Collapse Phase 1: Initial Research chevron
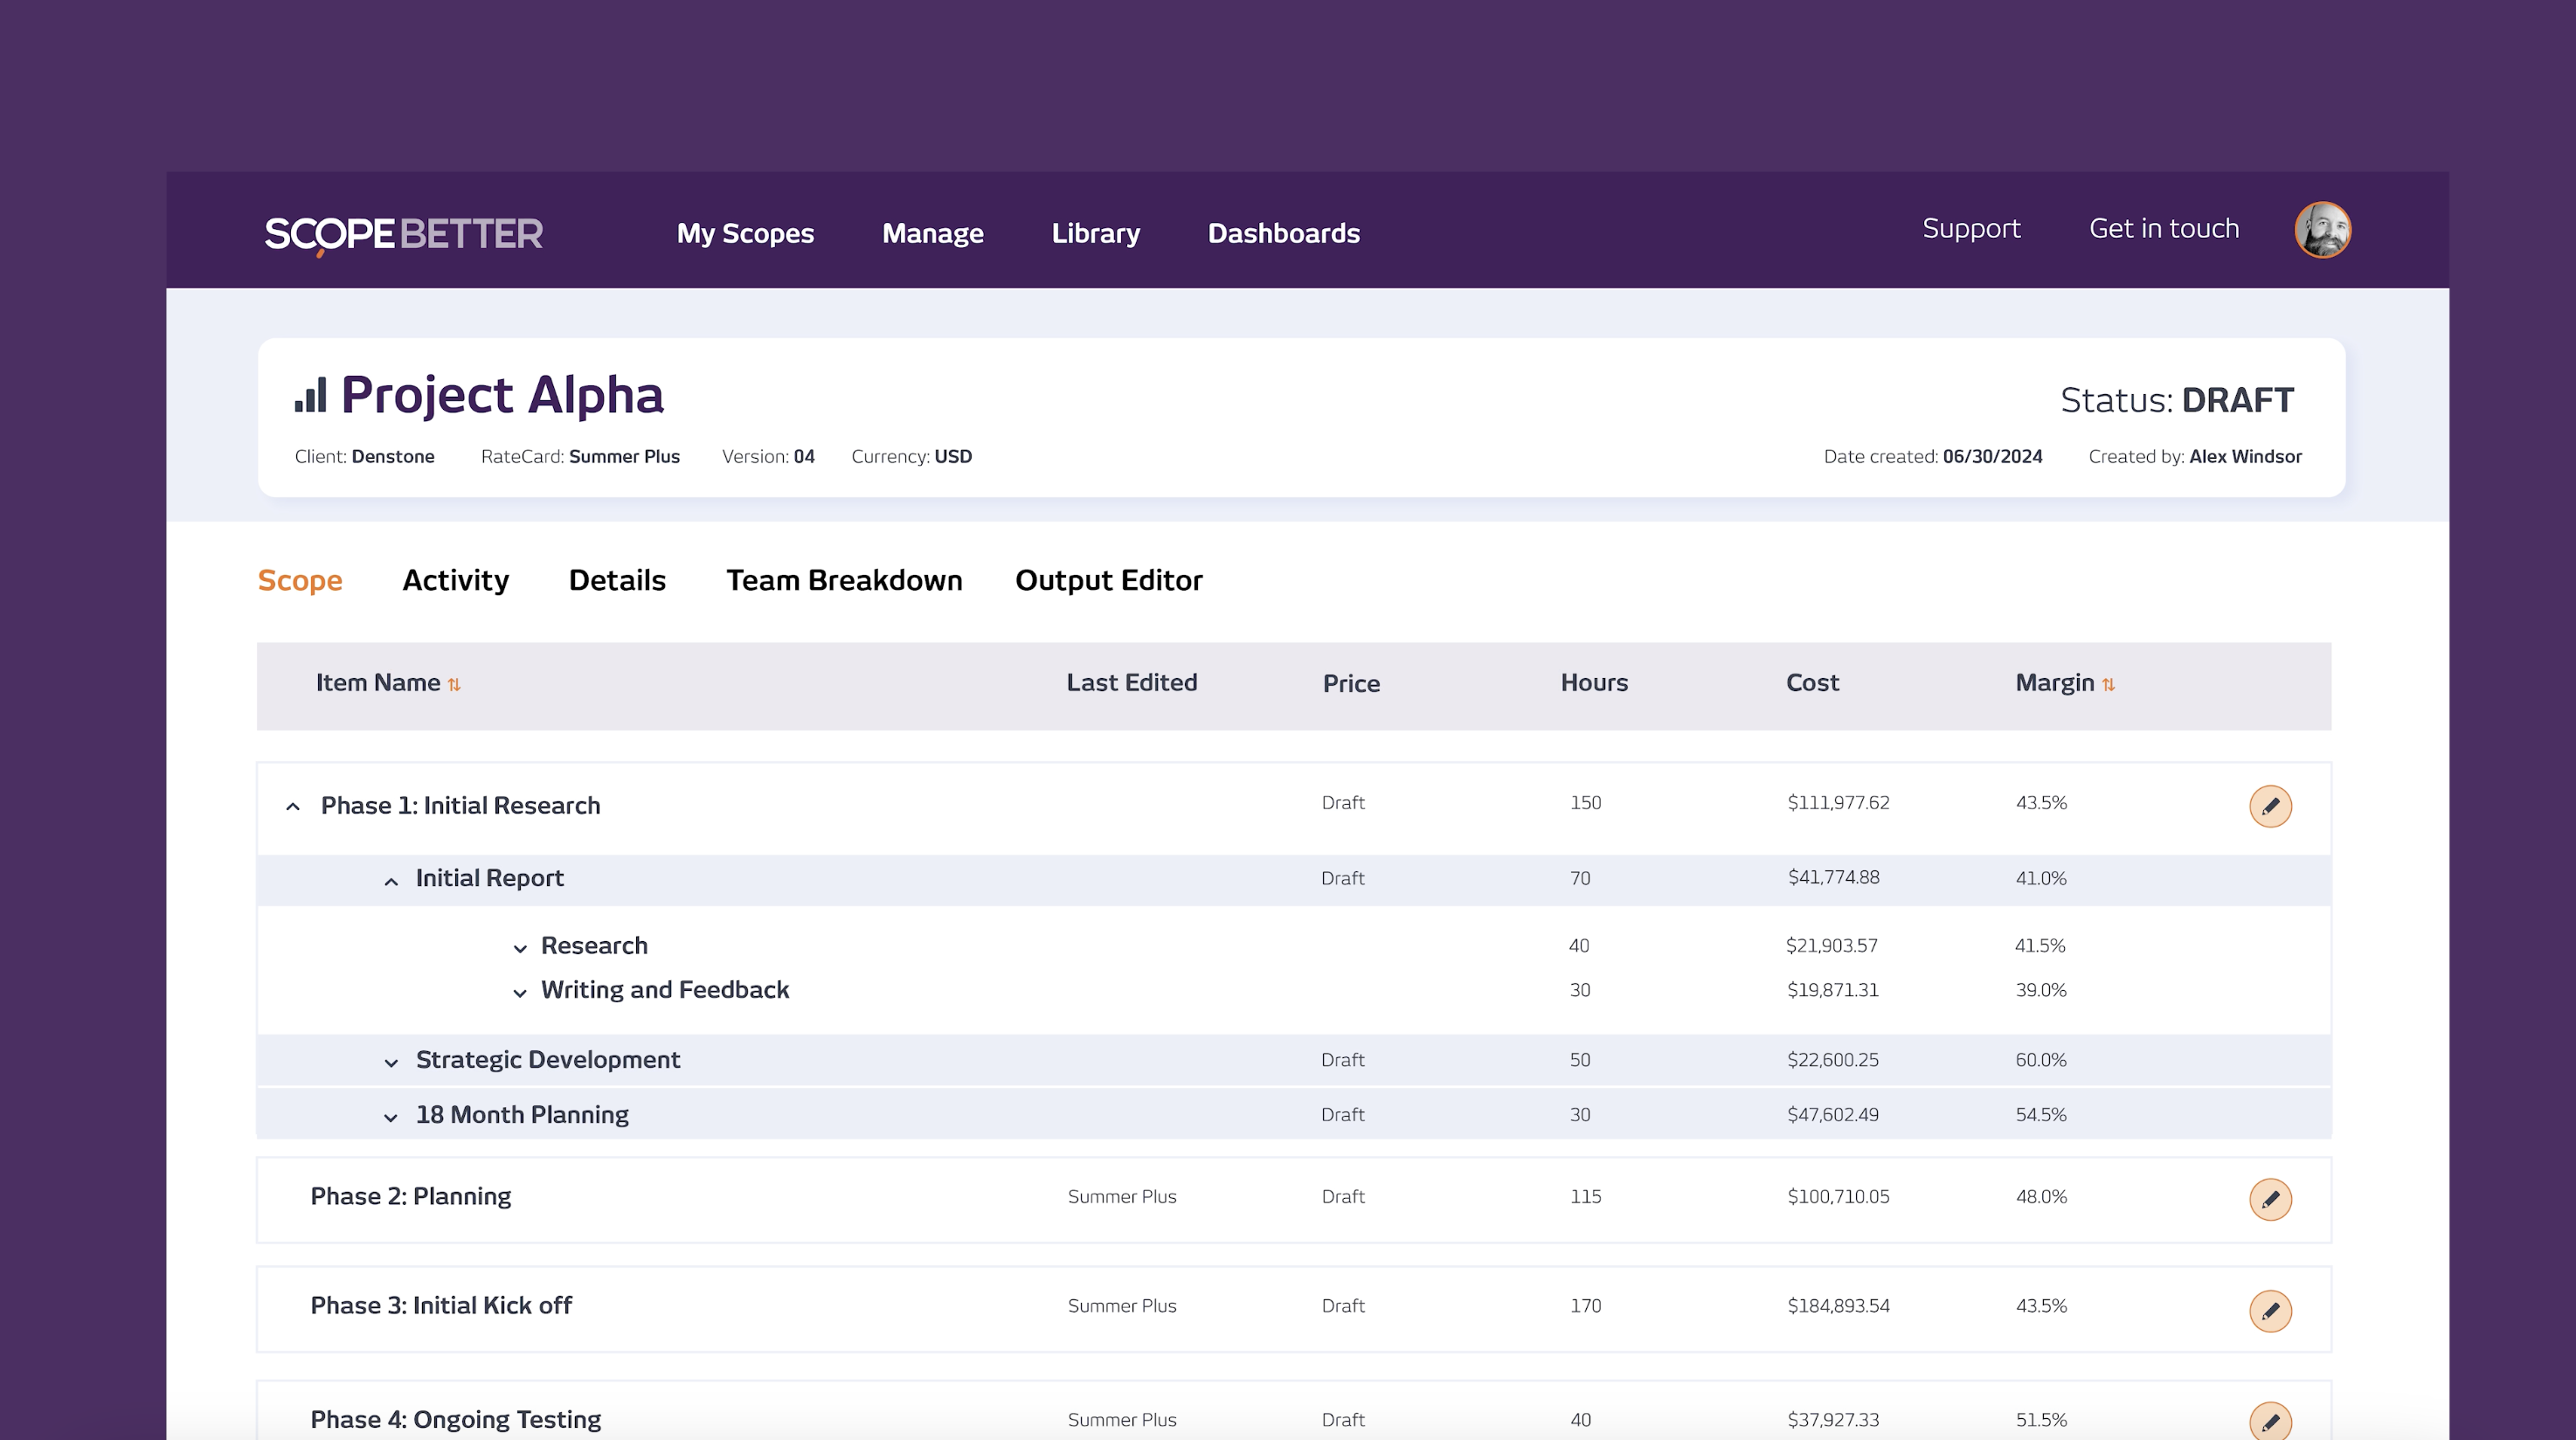 [292, 806]
